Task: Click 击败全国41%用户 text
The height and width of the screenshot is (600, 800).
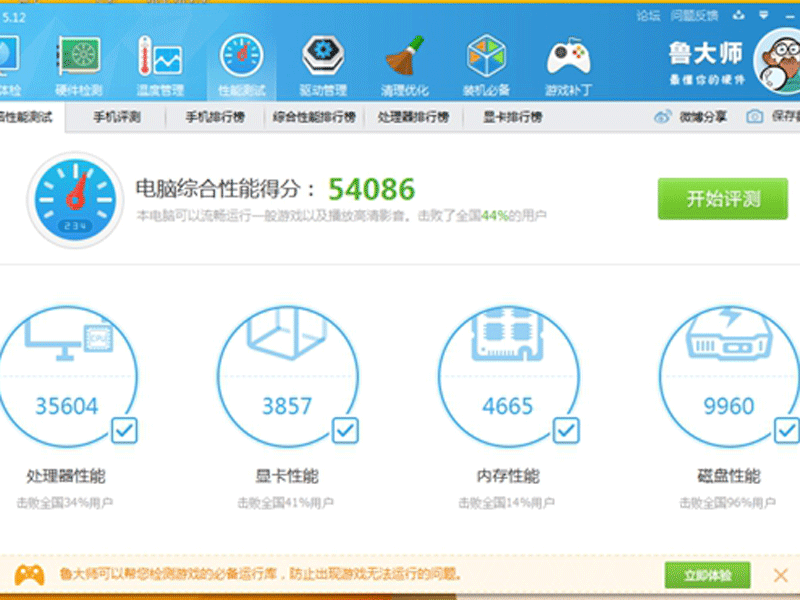Action: point(286,503)
